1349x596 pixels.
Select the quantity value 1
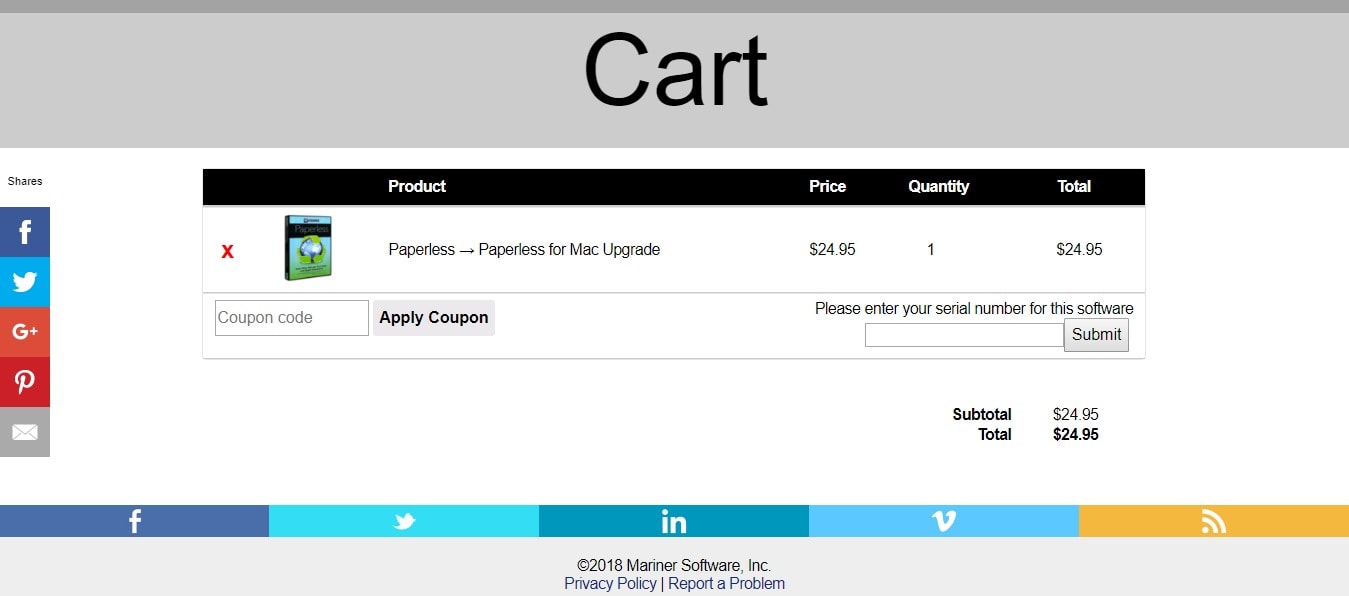pyautogui.click(x=931, y=249)
